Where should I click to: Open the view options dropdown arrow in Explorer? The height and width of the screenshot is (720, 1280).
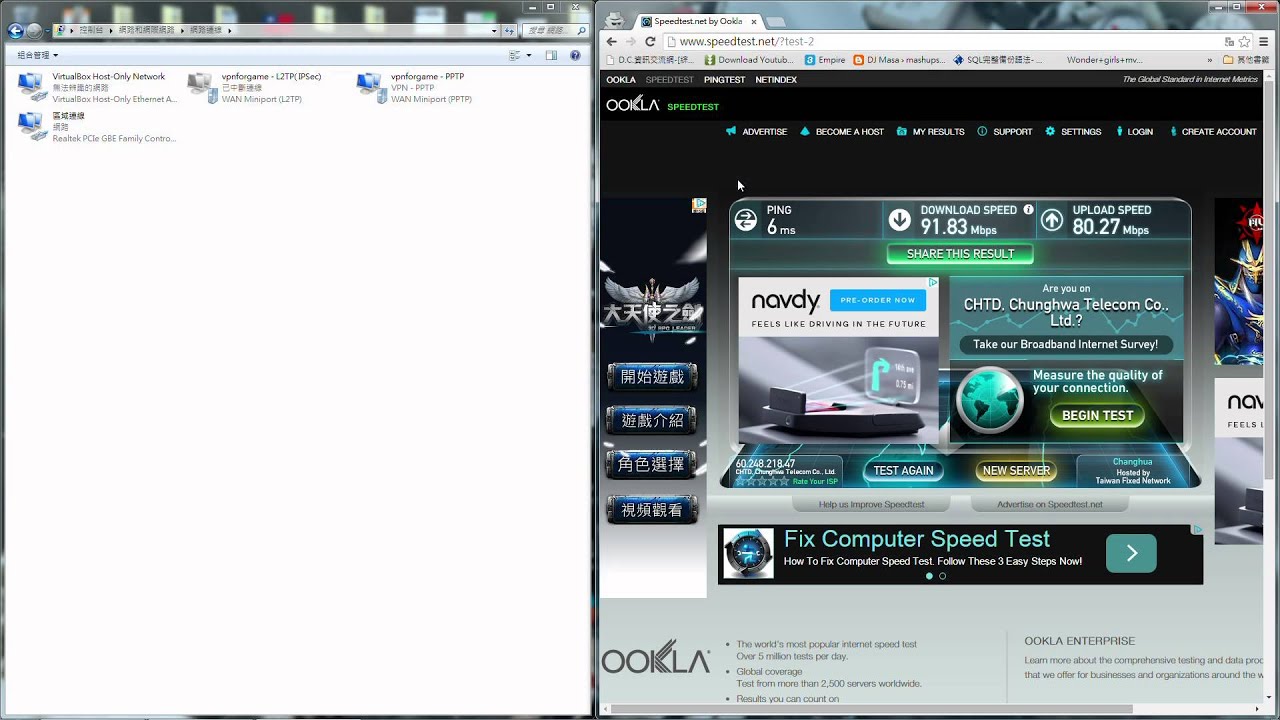click(x=528, y=55)
